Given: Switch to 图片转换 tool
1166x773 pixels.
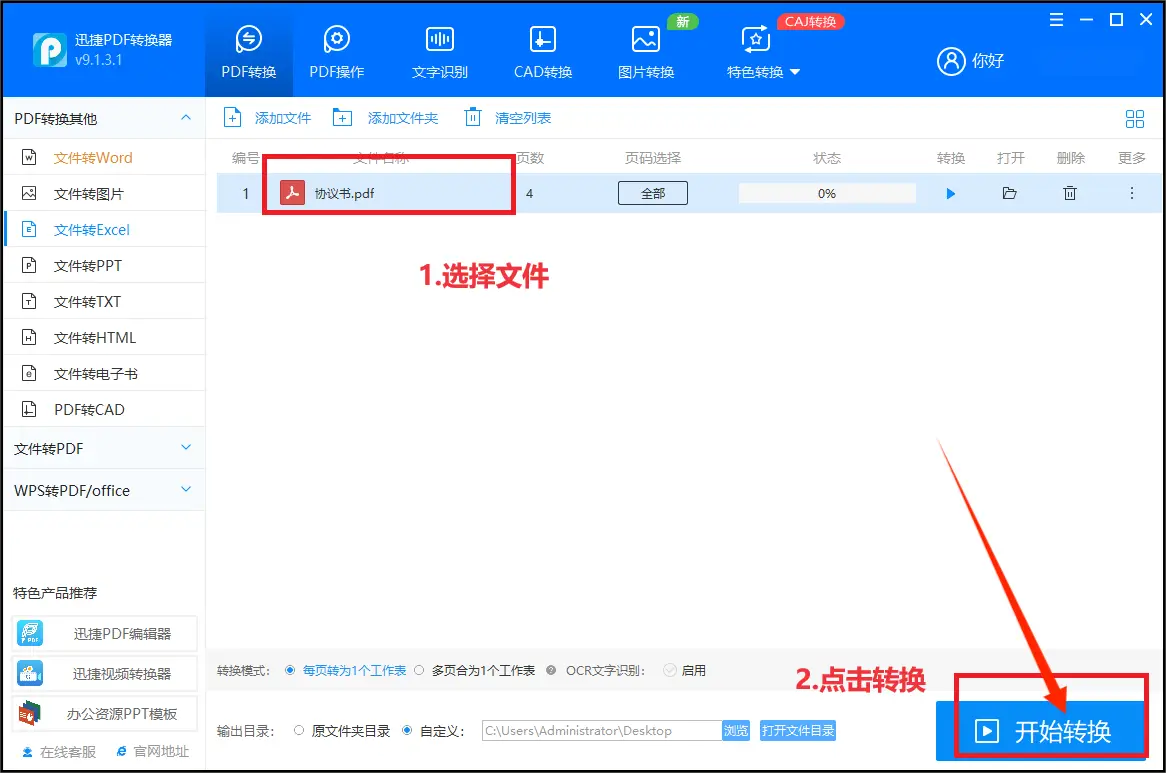Looking at the screenshot, I should coord(646,52).
